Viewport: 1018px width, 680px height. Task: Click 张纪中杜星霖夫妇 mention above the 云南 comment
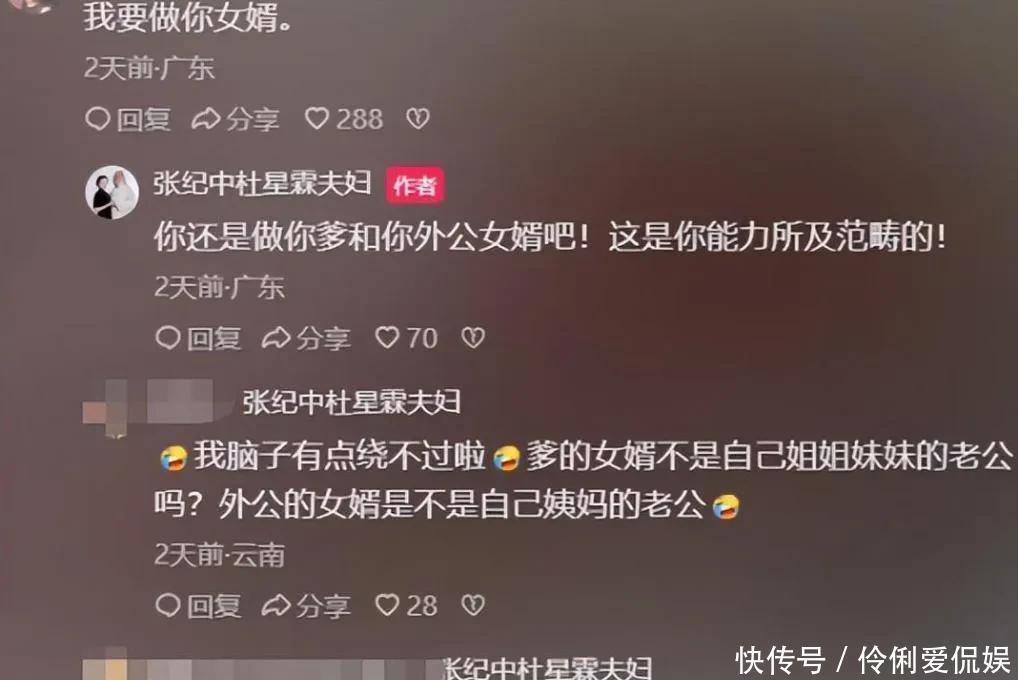tap(351, 403)
